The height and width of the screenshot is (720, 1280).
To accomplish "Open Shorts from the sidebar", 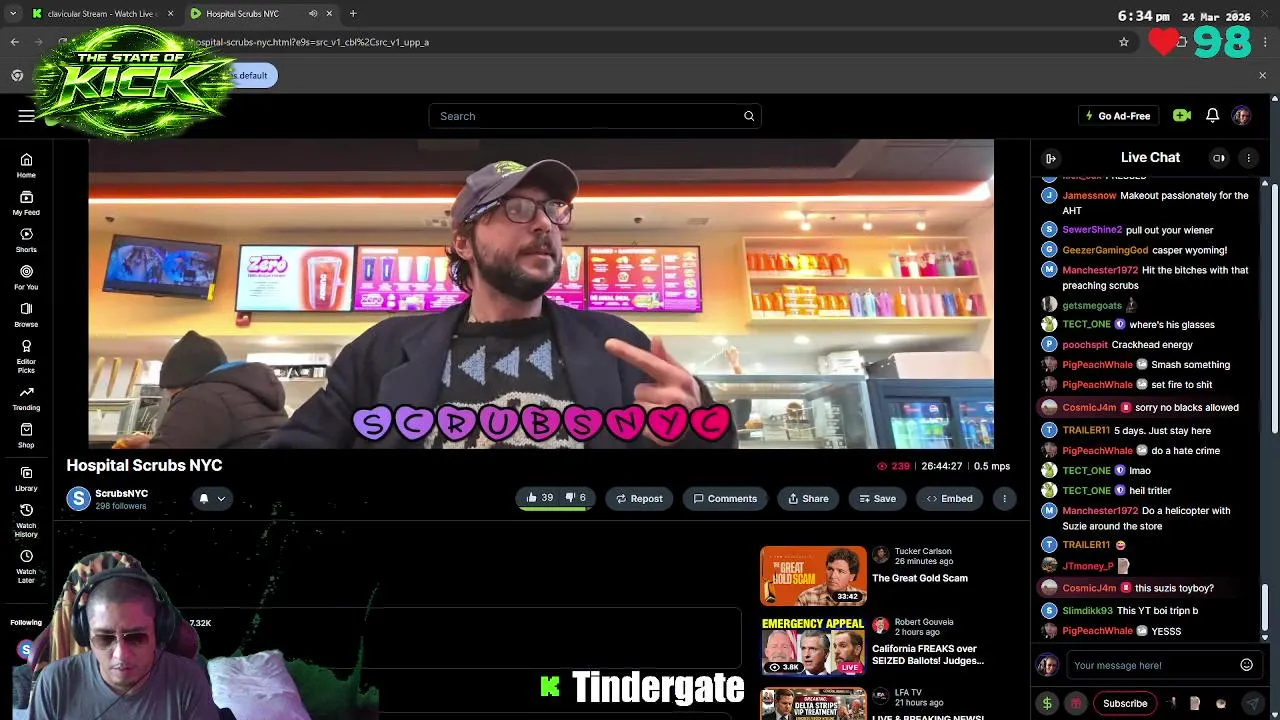I will click(x=26, y=240).
